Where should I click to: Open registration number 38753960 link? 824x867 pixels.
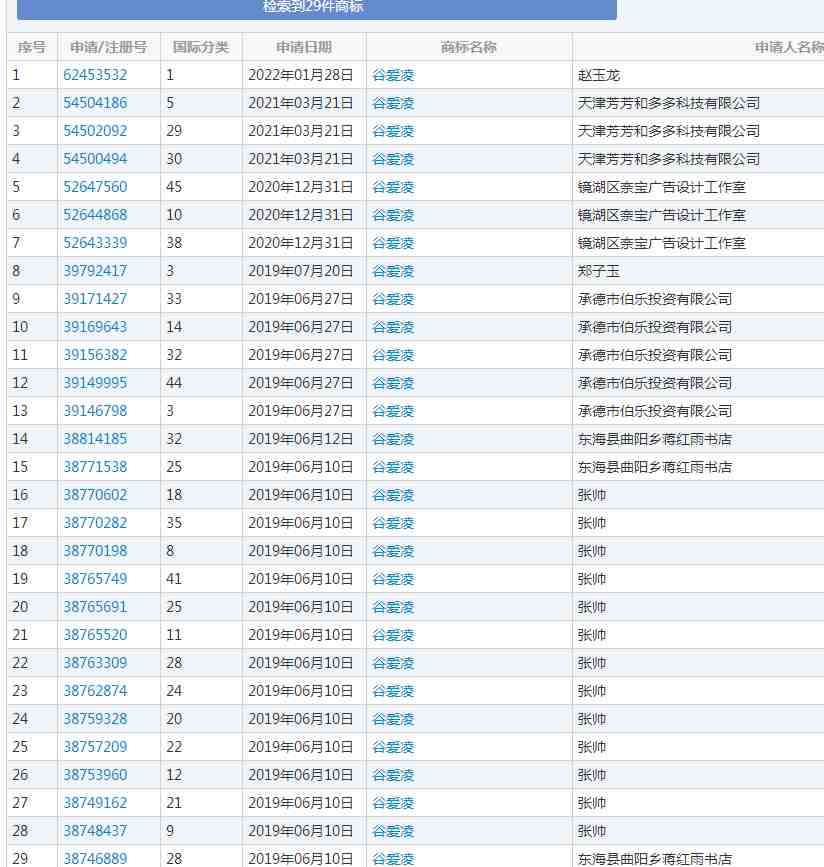[95, 774]
